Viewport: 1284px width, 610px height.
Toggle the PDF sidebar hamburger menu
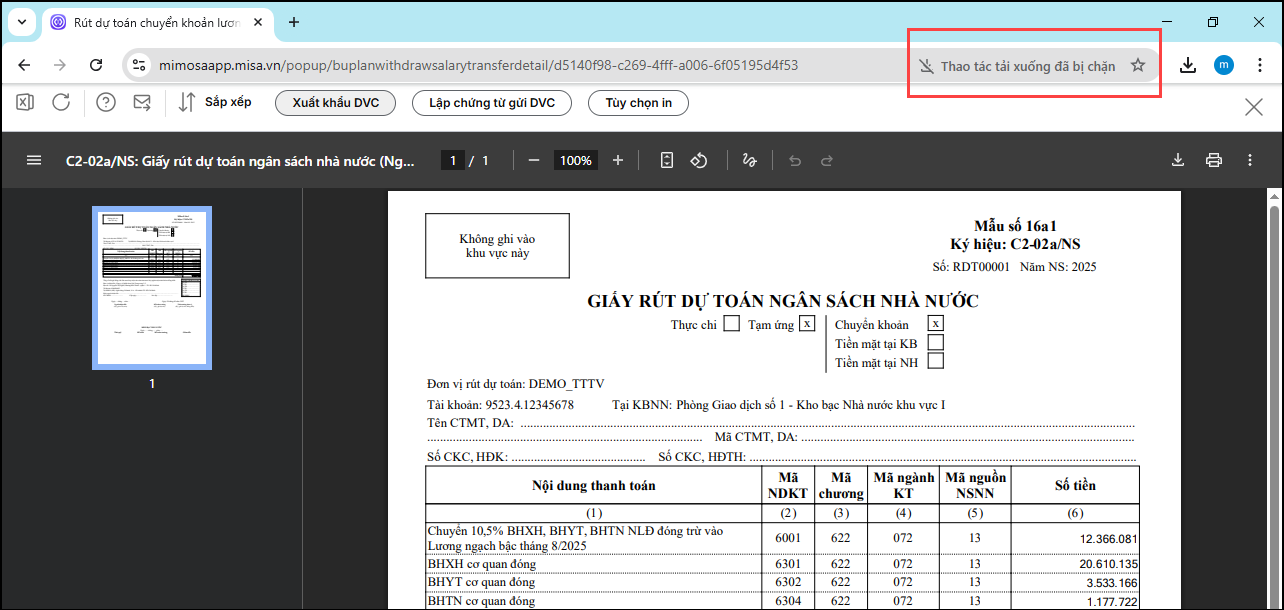tap(34, 160)
